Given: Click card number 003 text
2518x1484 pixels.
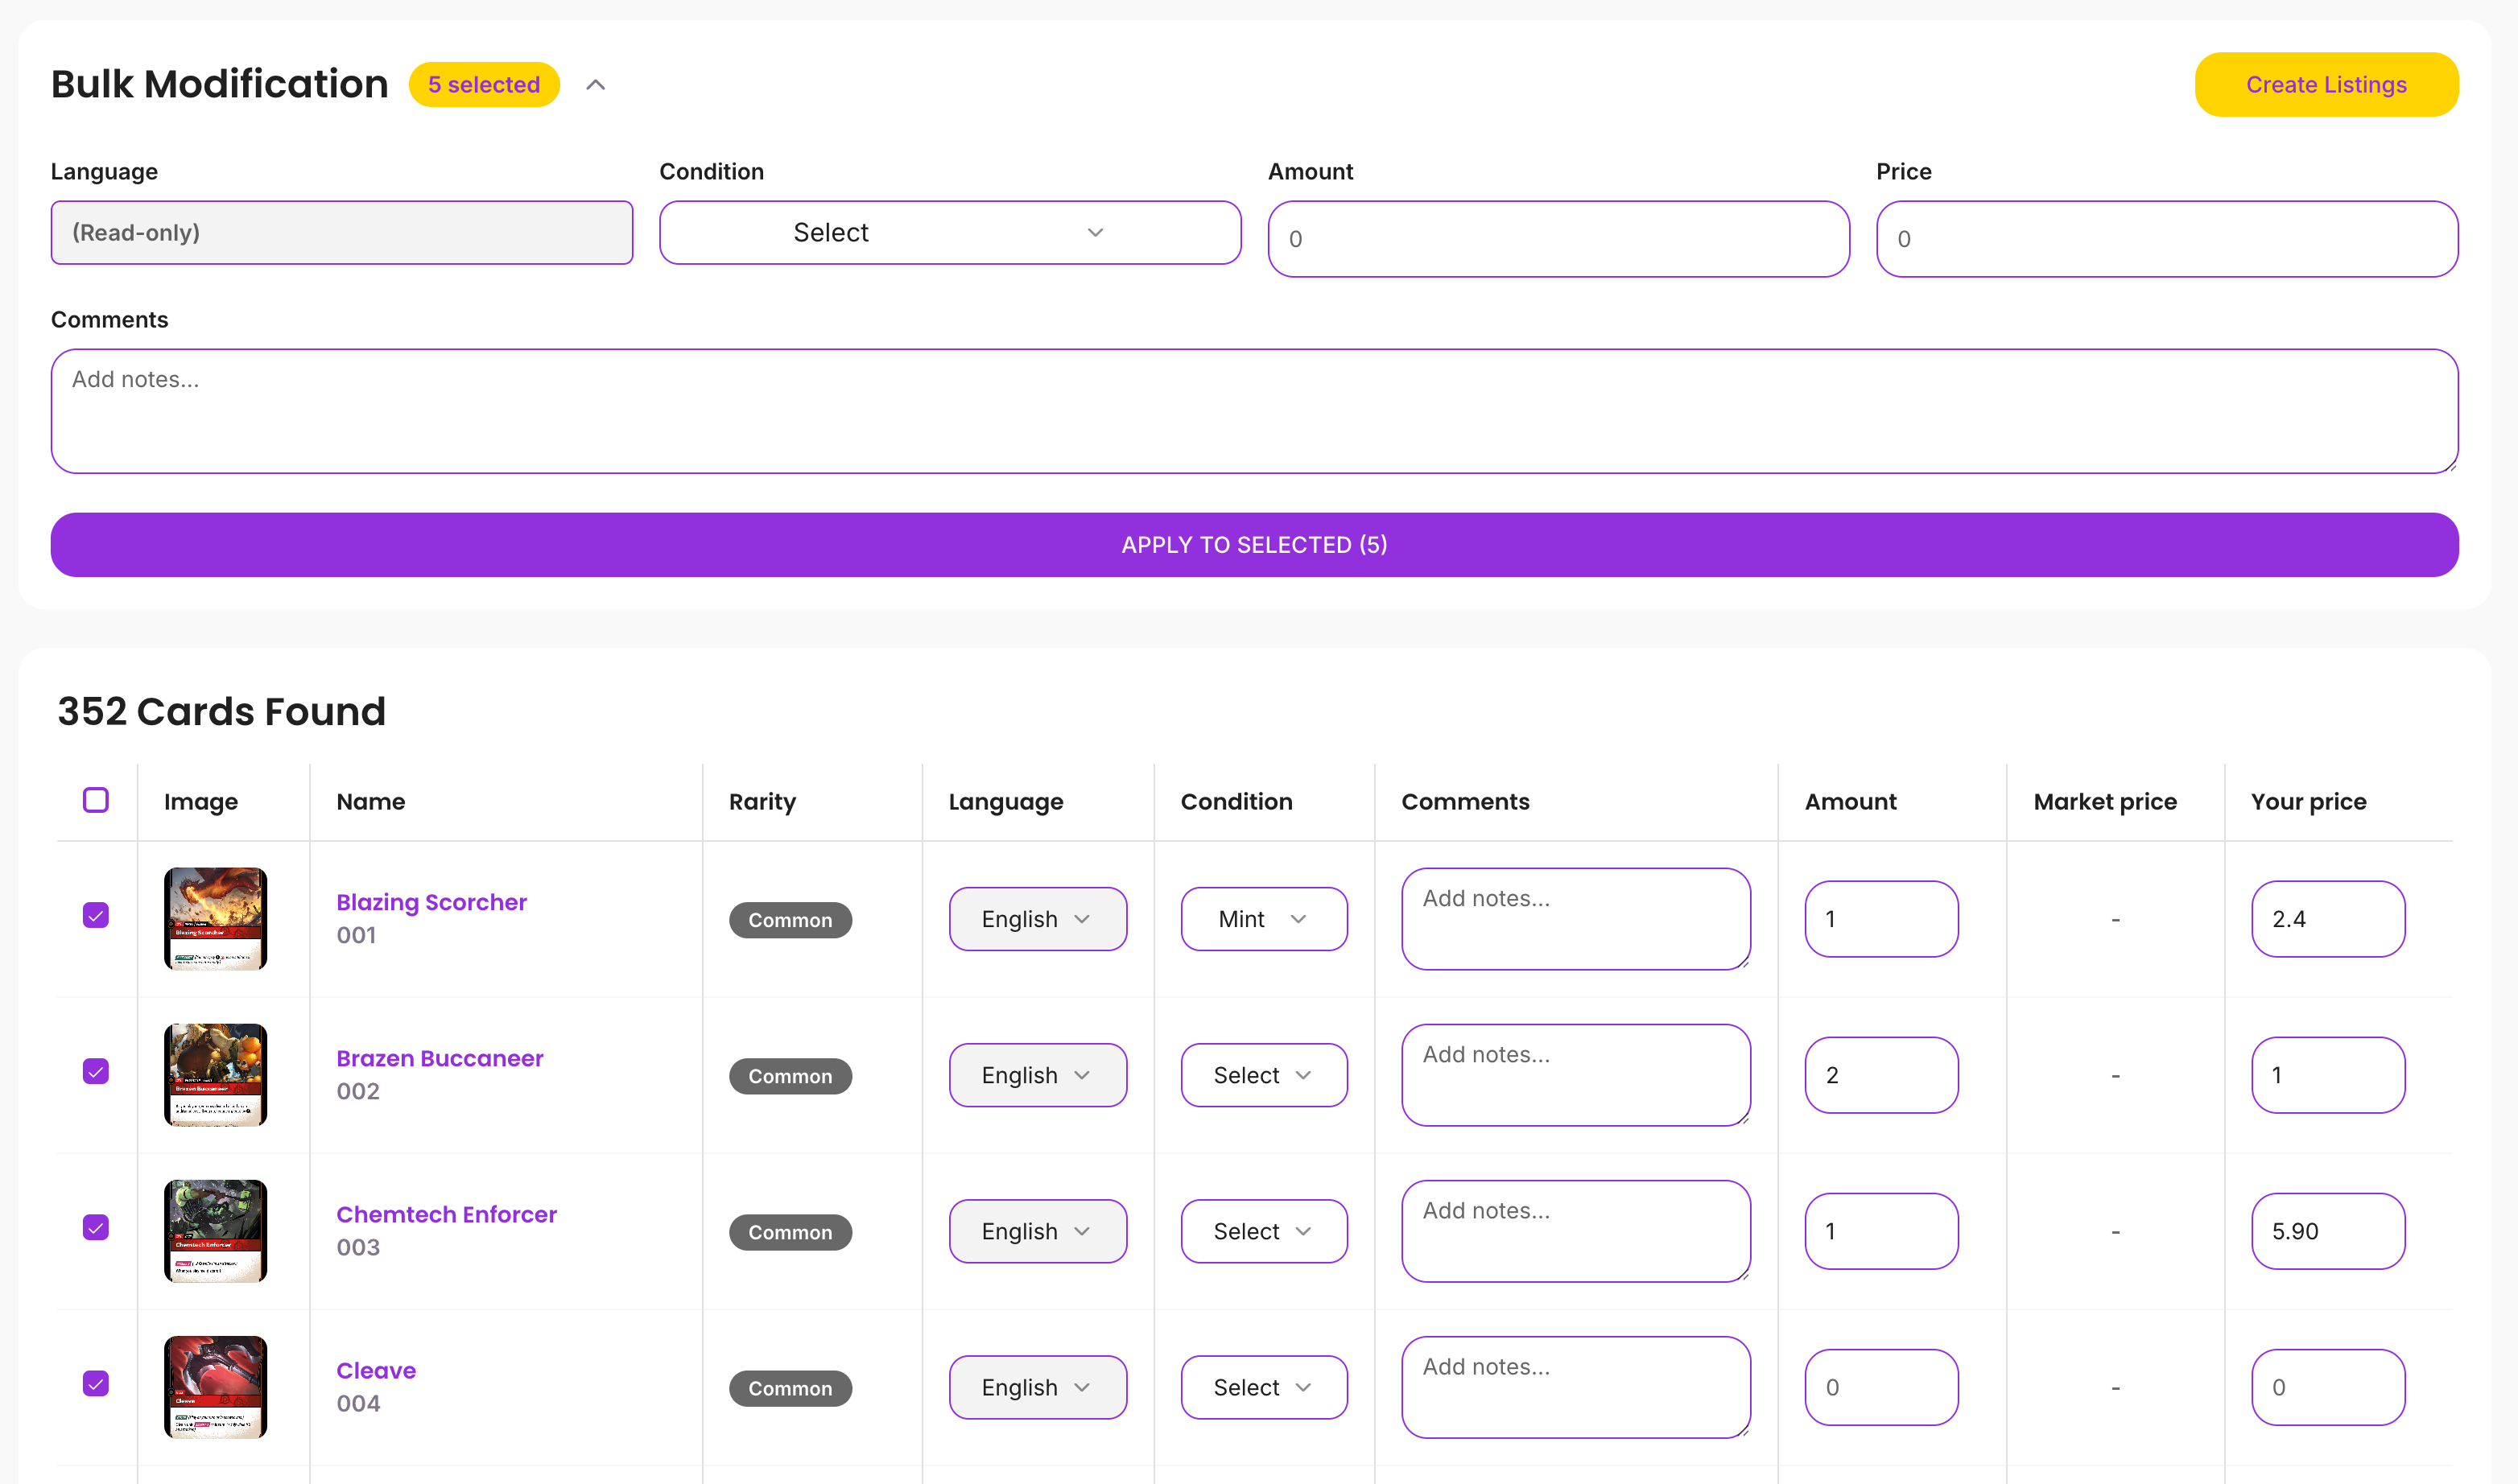Looking at the screenshot, I should 358,1247.
